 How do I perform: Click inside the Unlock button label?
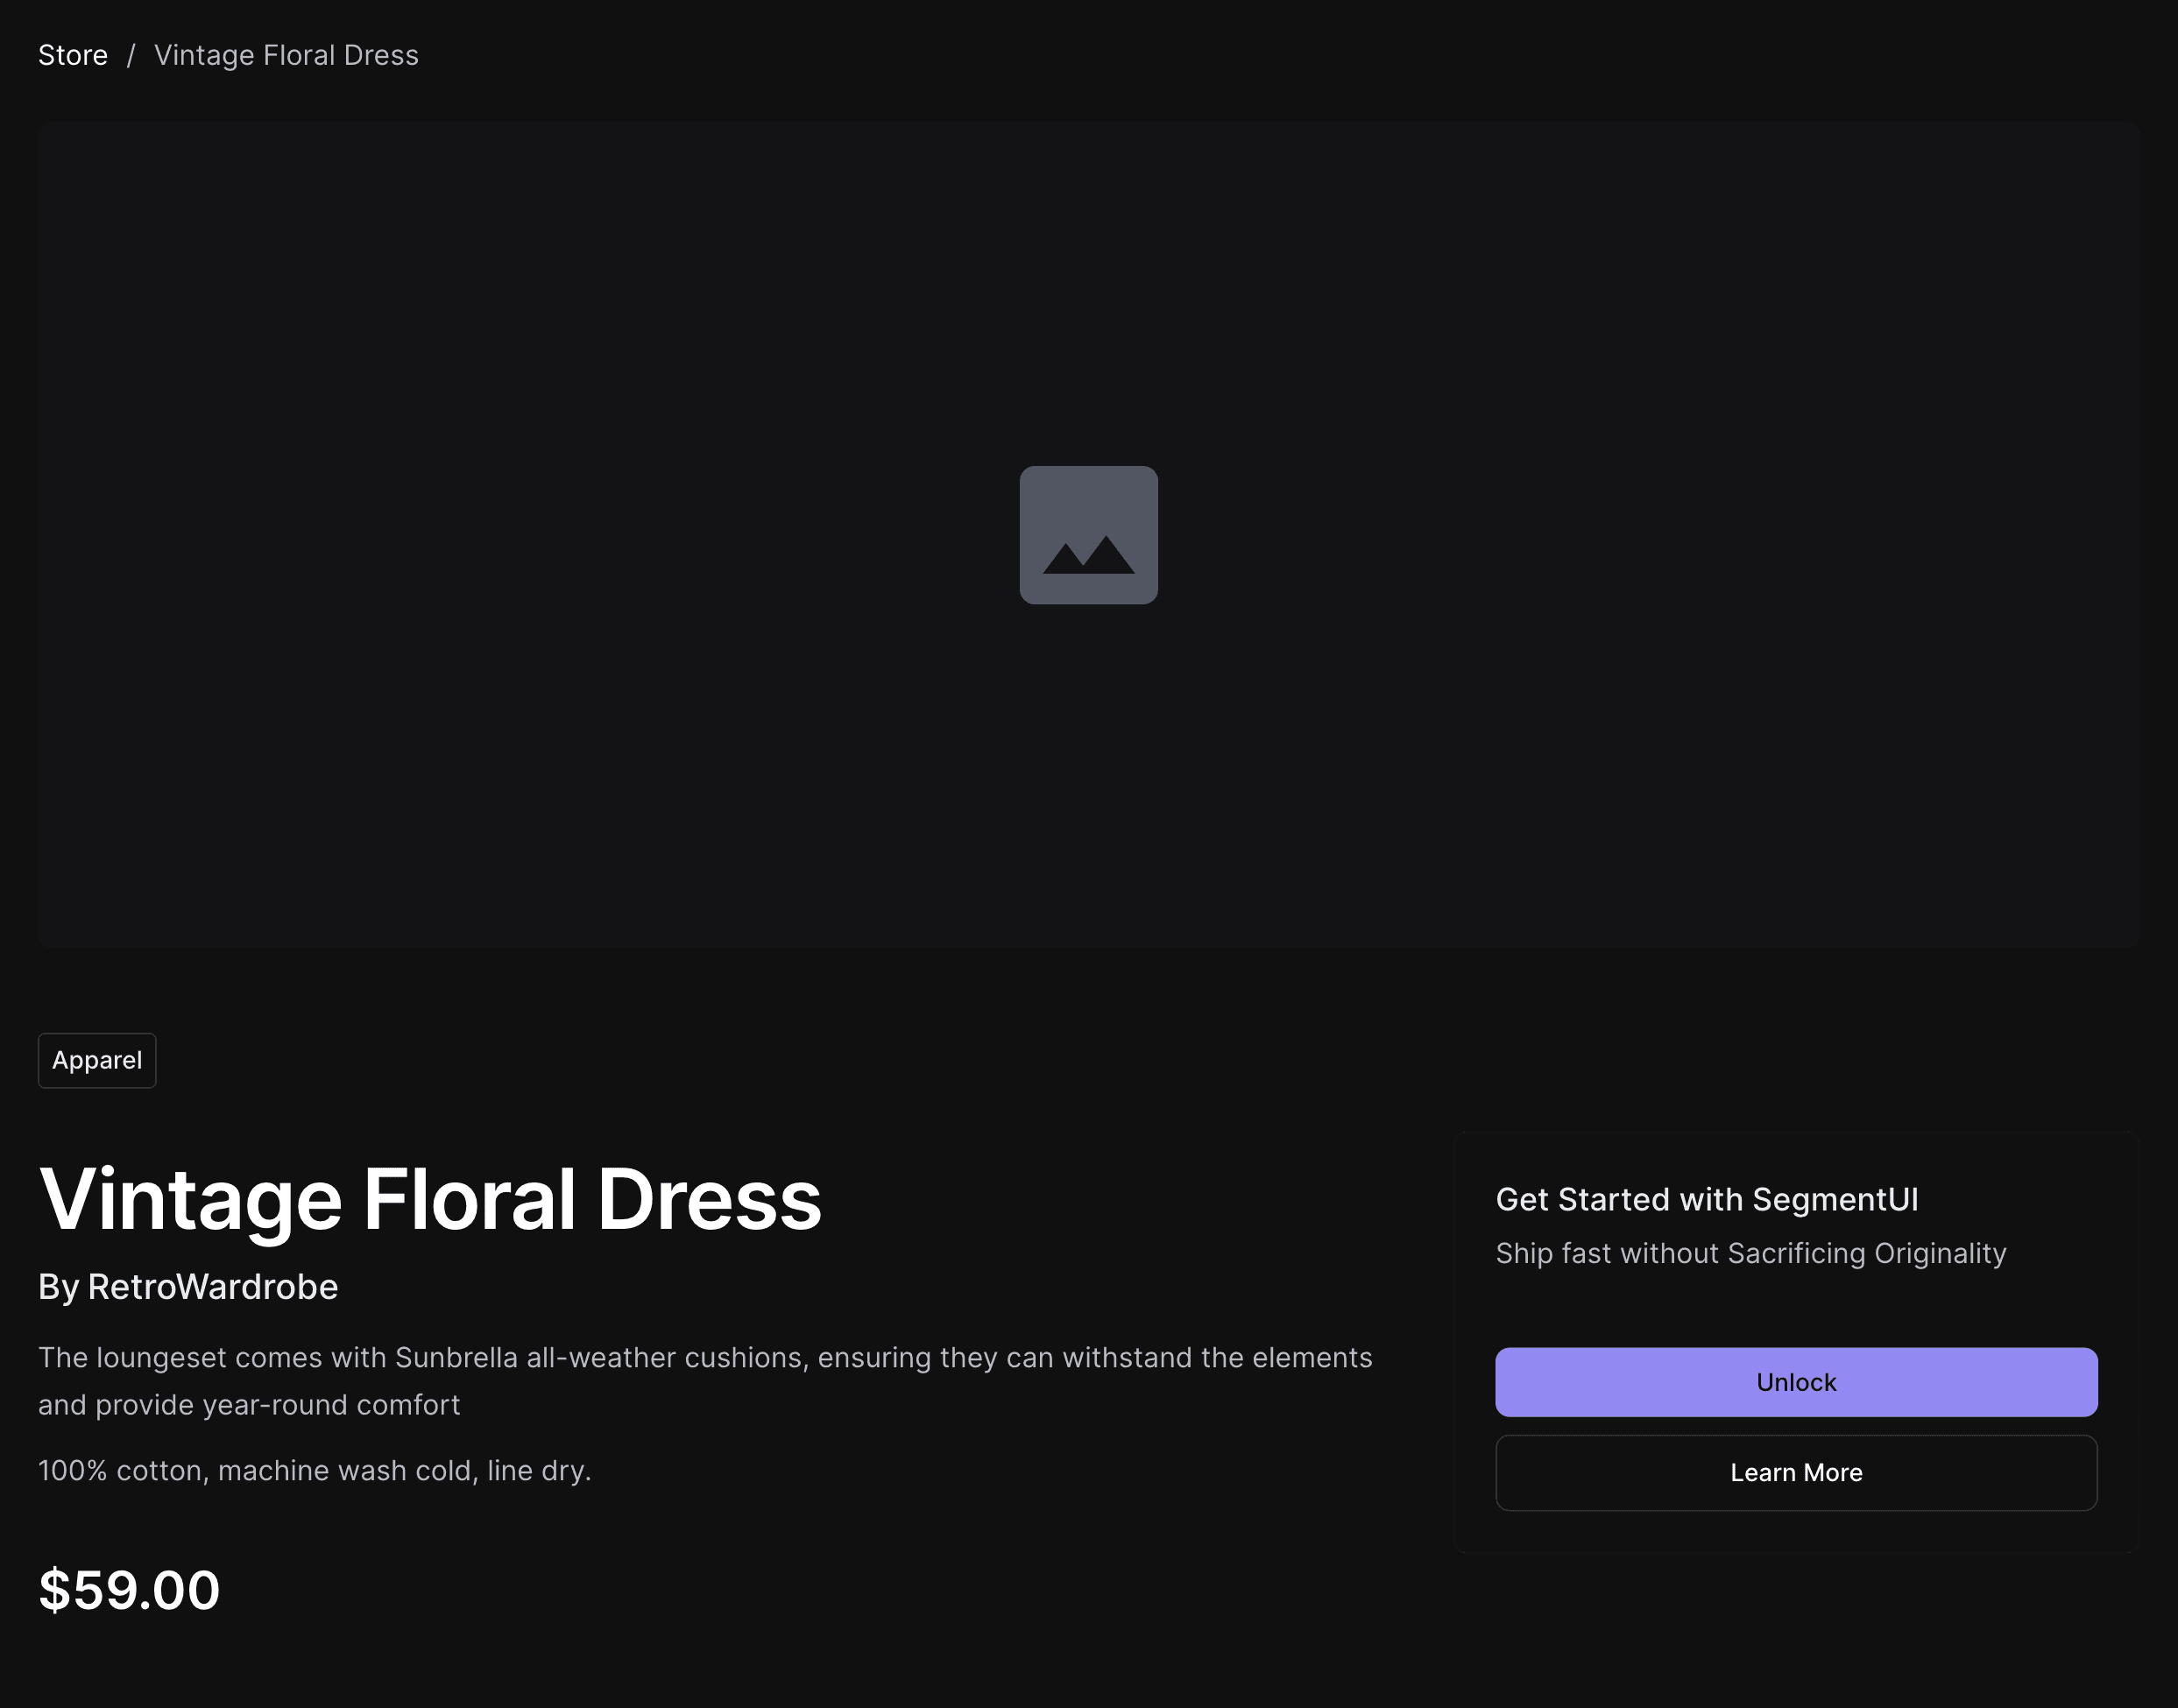(x=1795, y=1382)
